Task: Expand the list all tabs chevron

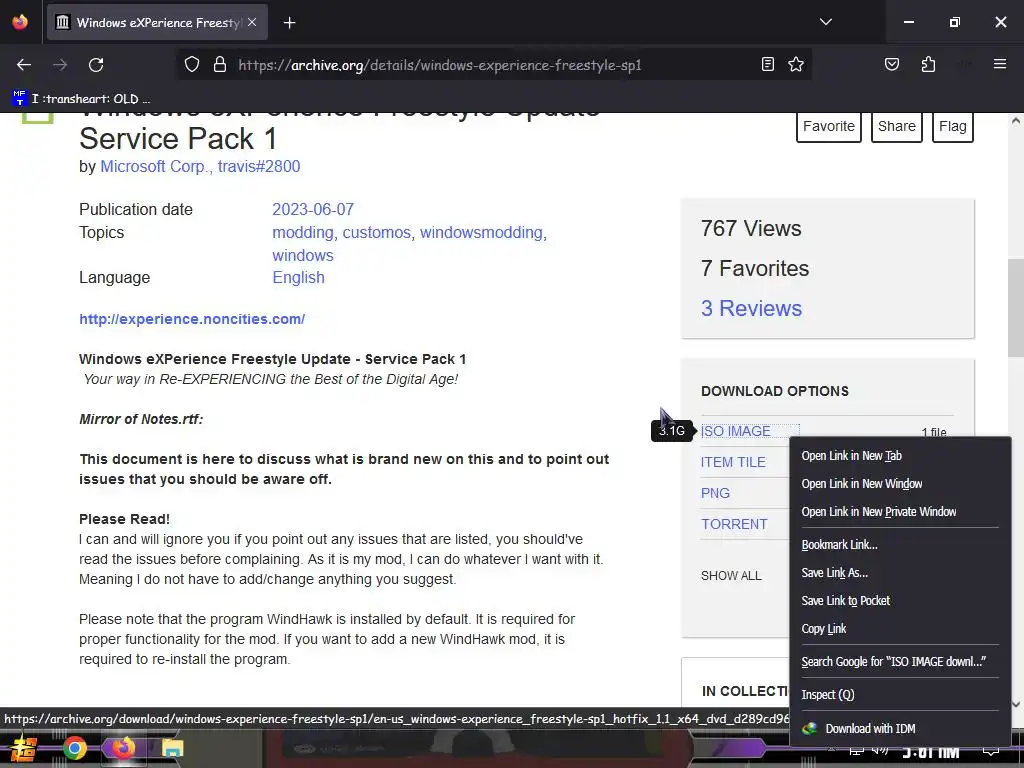Action: tap(826, 22)
